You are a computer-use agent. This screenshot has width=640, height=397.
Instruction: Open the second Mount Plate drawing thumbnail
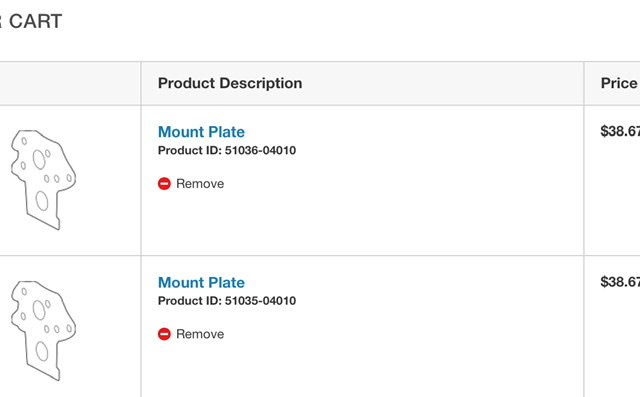[x=43, y=330]
